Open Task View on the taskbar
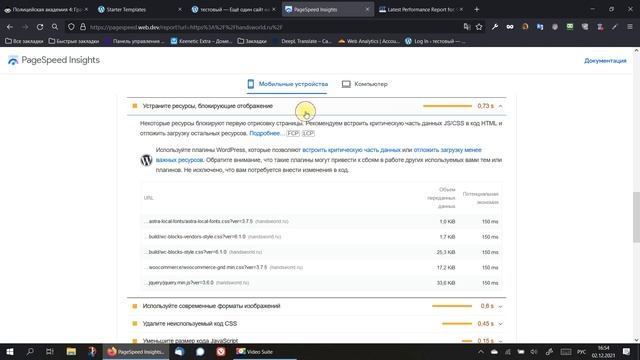This screenshot has height=360, width=640. [x=50, y=351]
